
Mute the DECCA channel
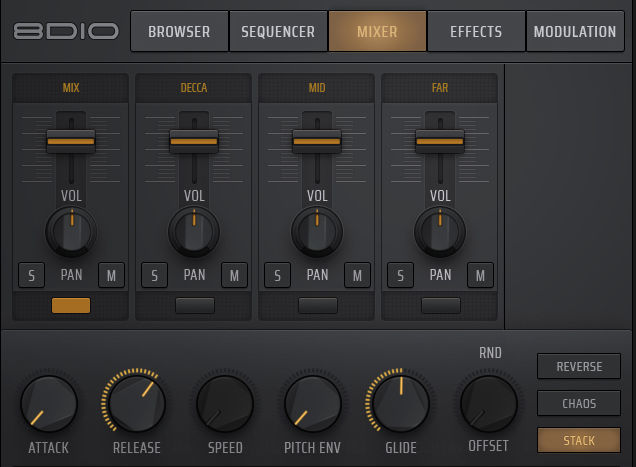pos(234,275)
